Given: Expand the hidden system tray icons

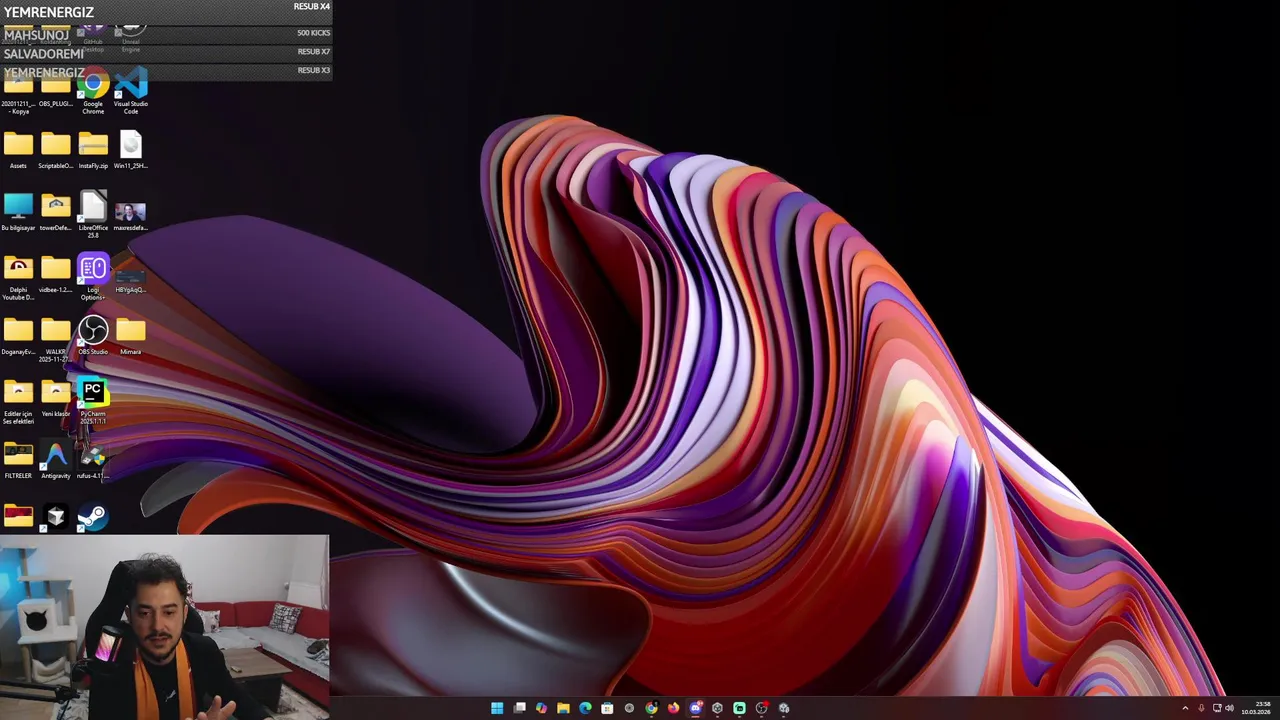Looking at the screenshot, I should 1185,708.
